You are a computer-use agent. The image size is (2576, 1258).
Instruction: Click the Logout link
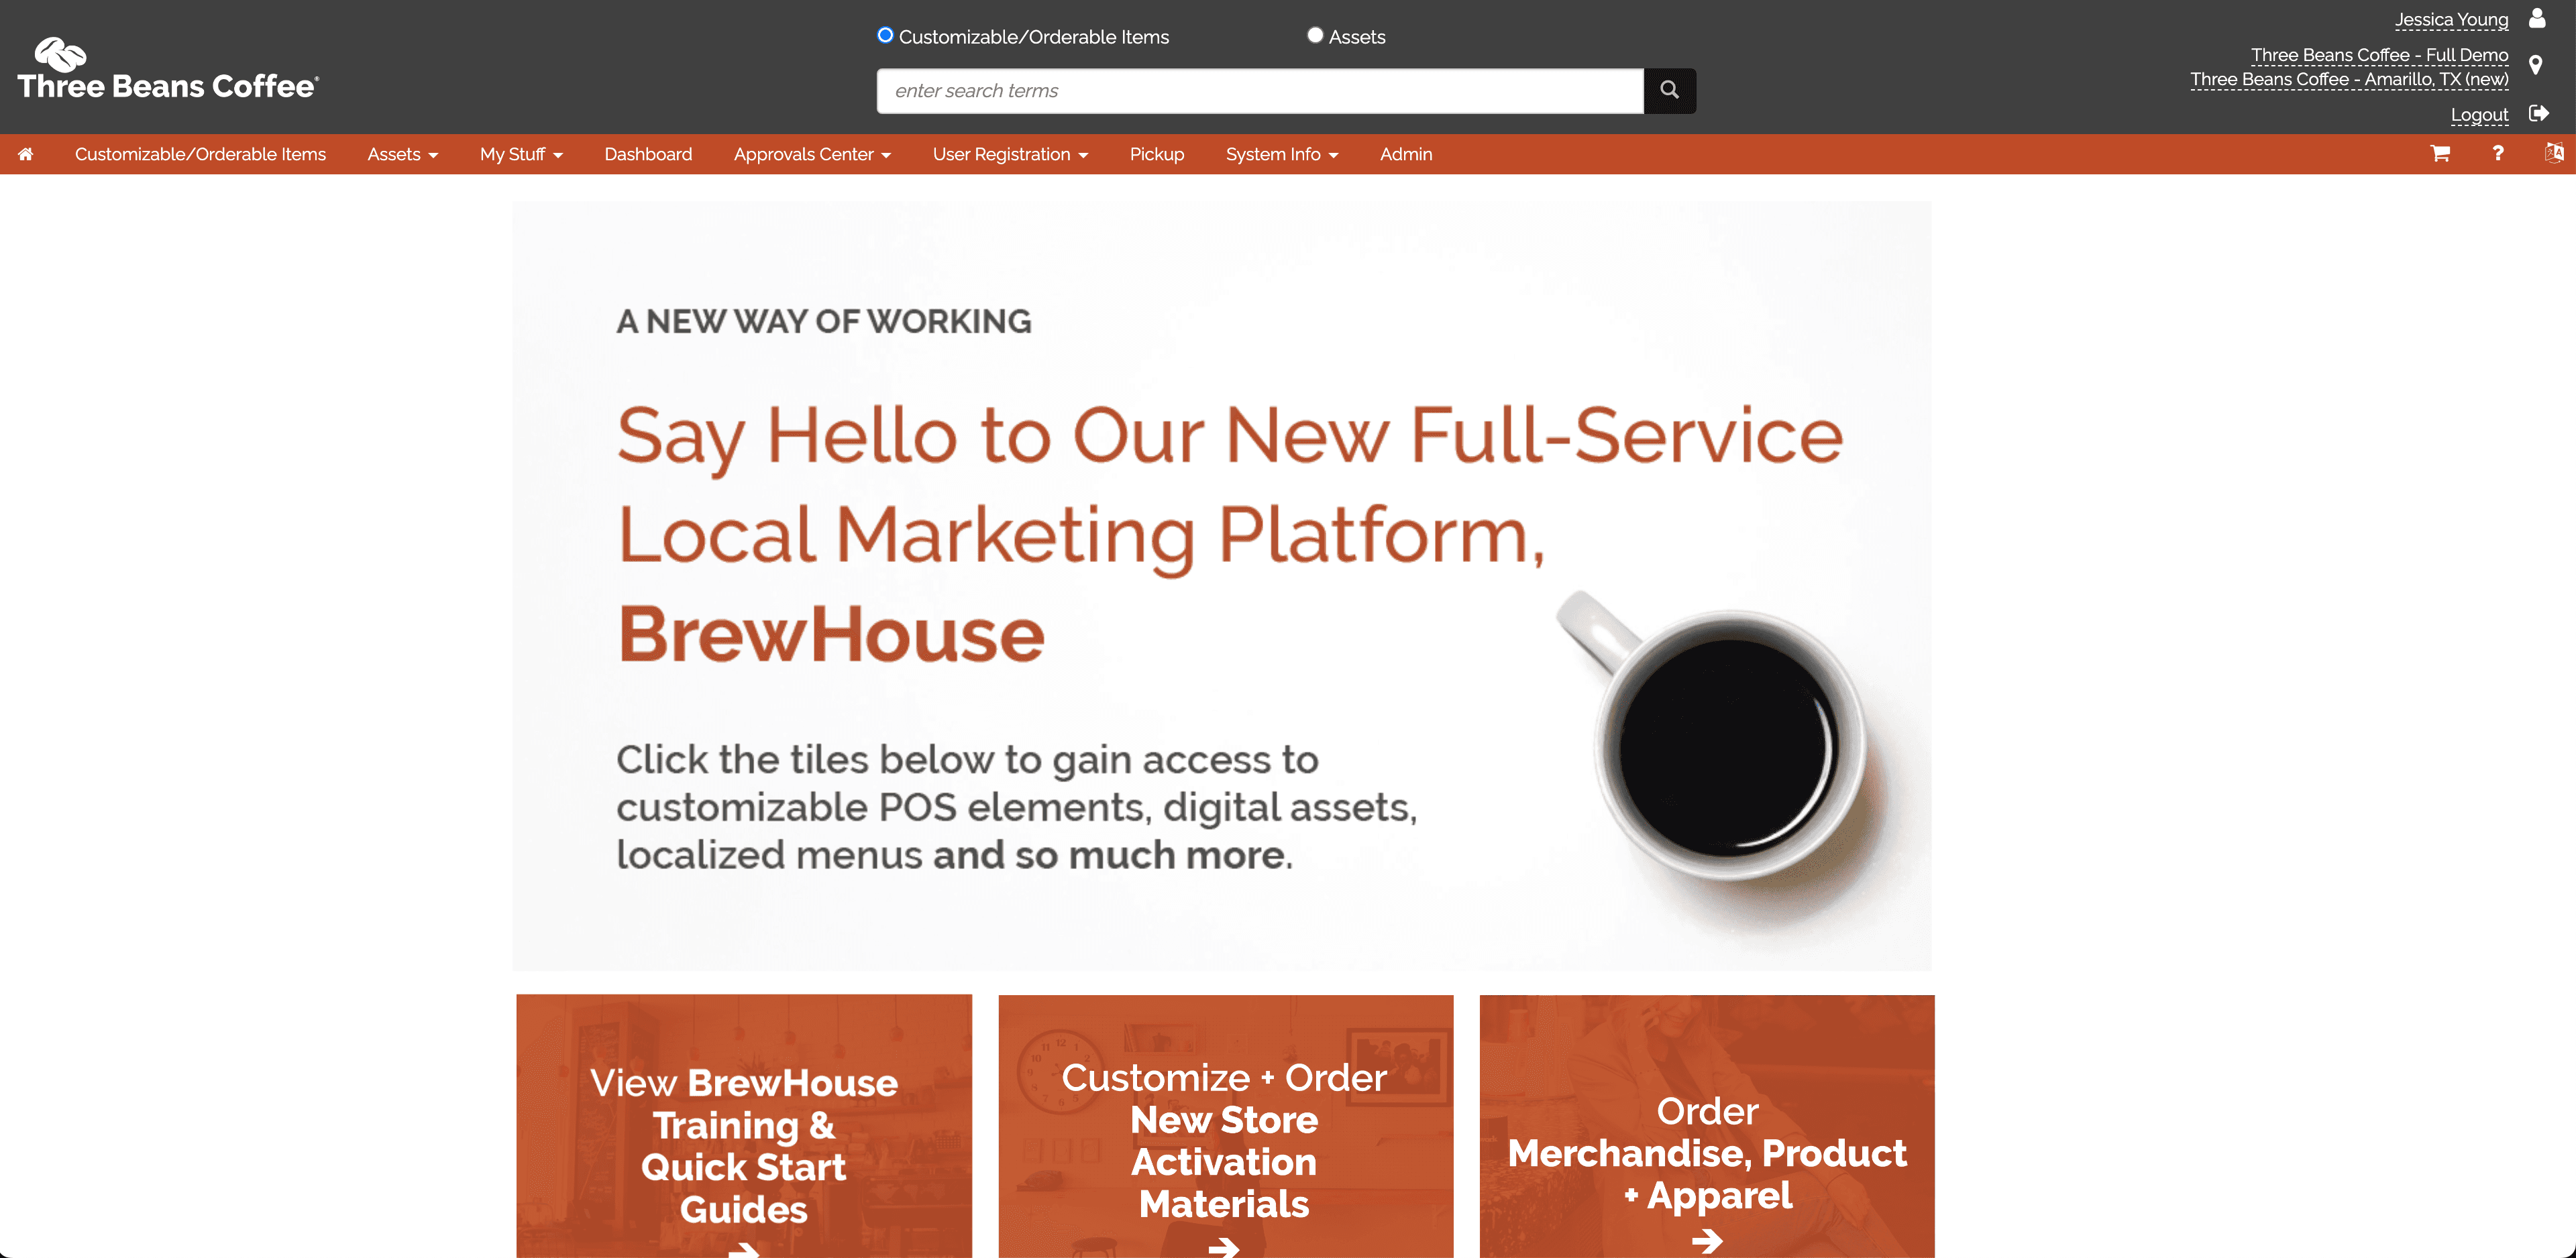[2479, 115]
